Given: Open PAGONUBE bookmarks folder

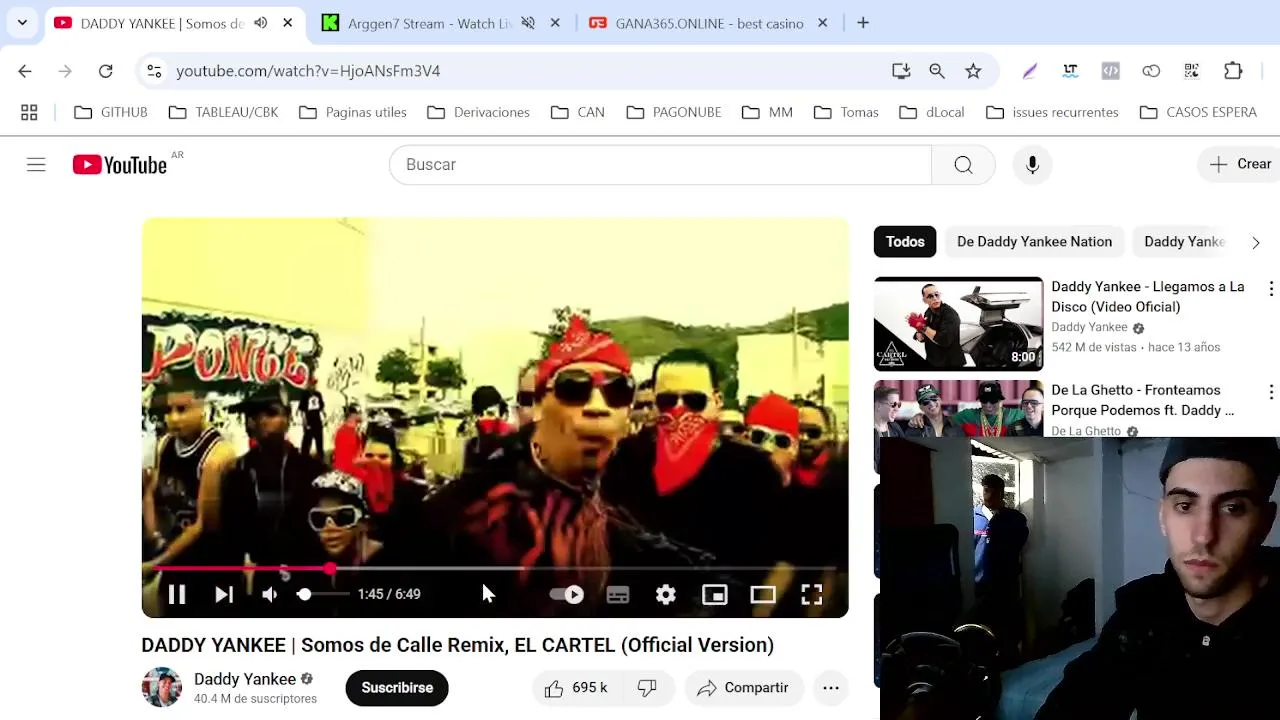Looking at the screenshot, I should tap(674, 112).
